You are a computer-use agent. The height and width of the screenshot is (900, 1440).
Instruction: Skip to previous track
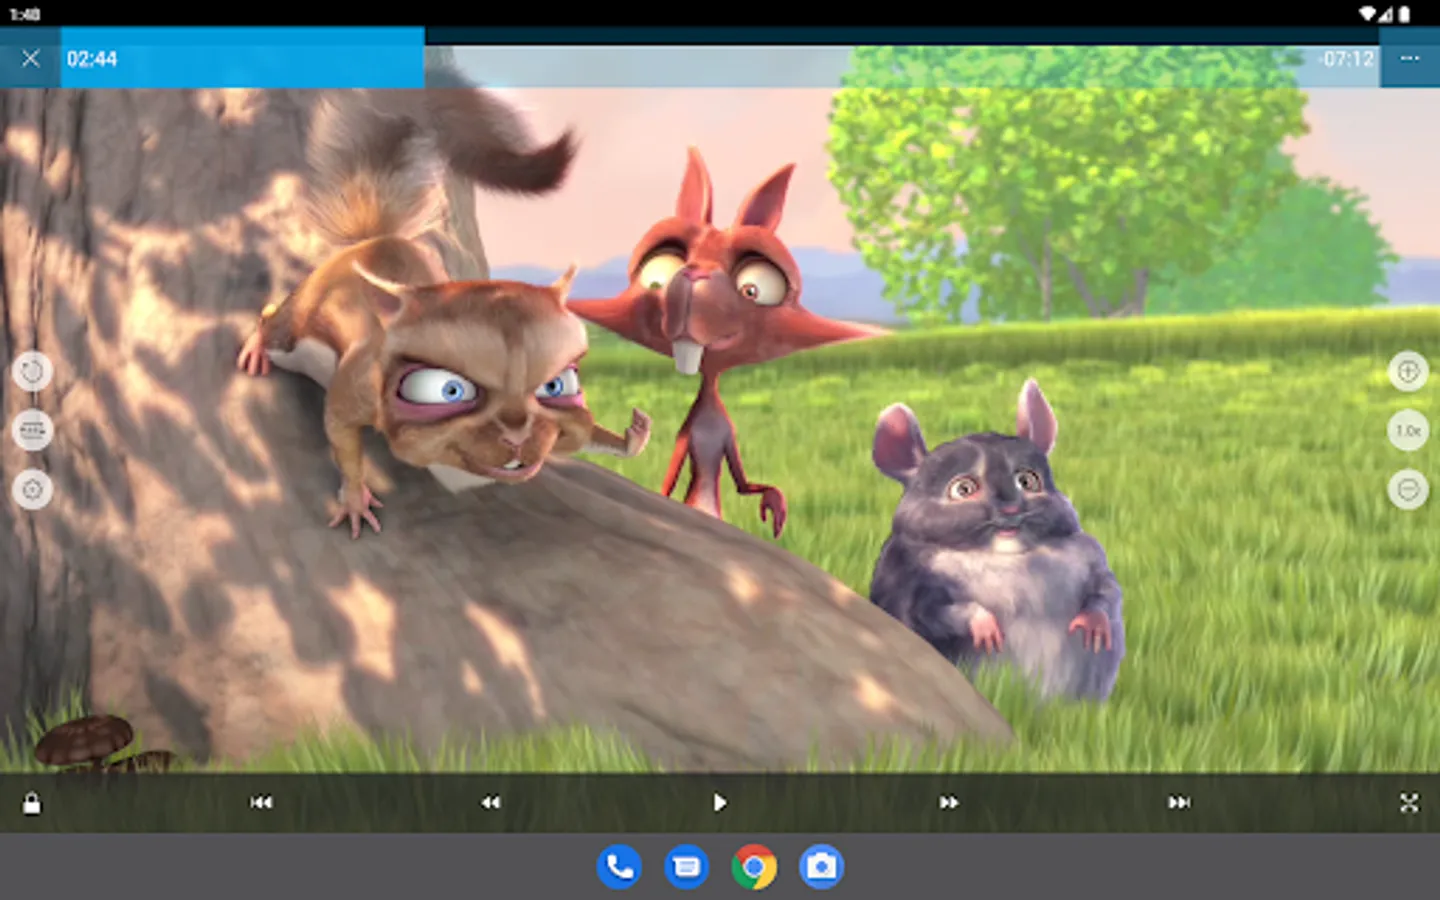[x=261, y=802]
